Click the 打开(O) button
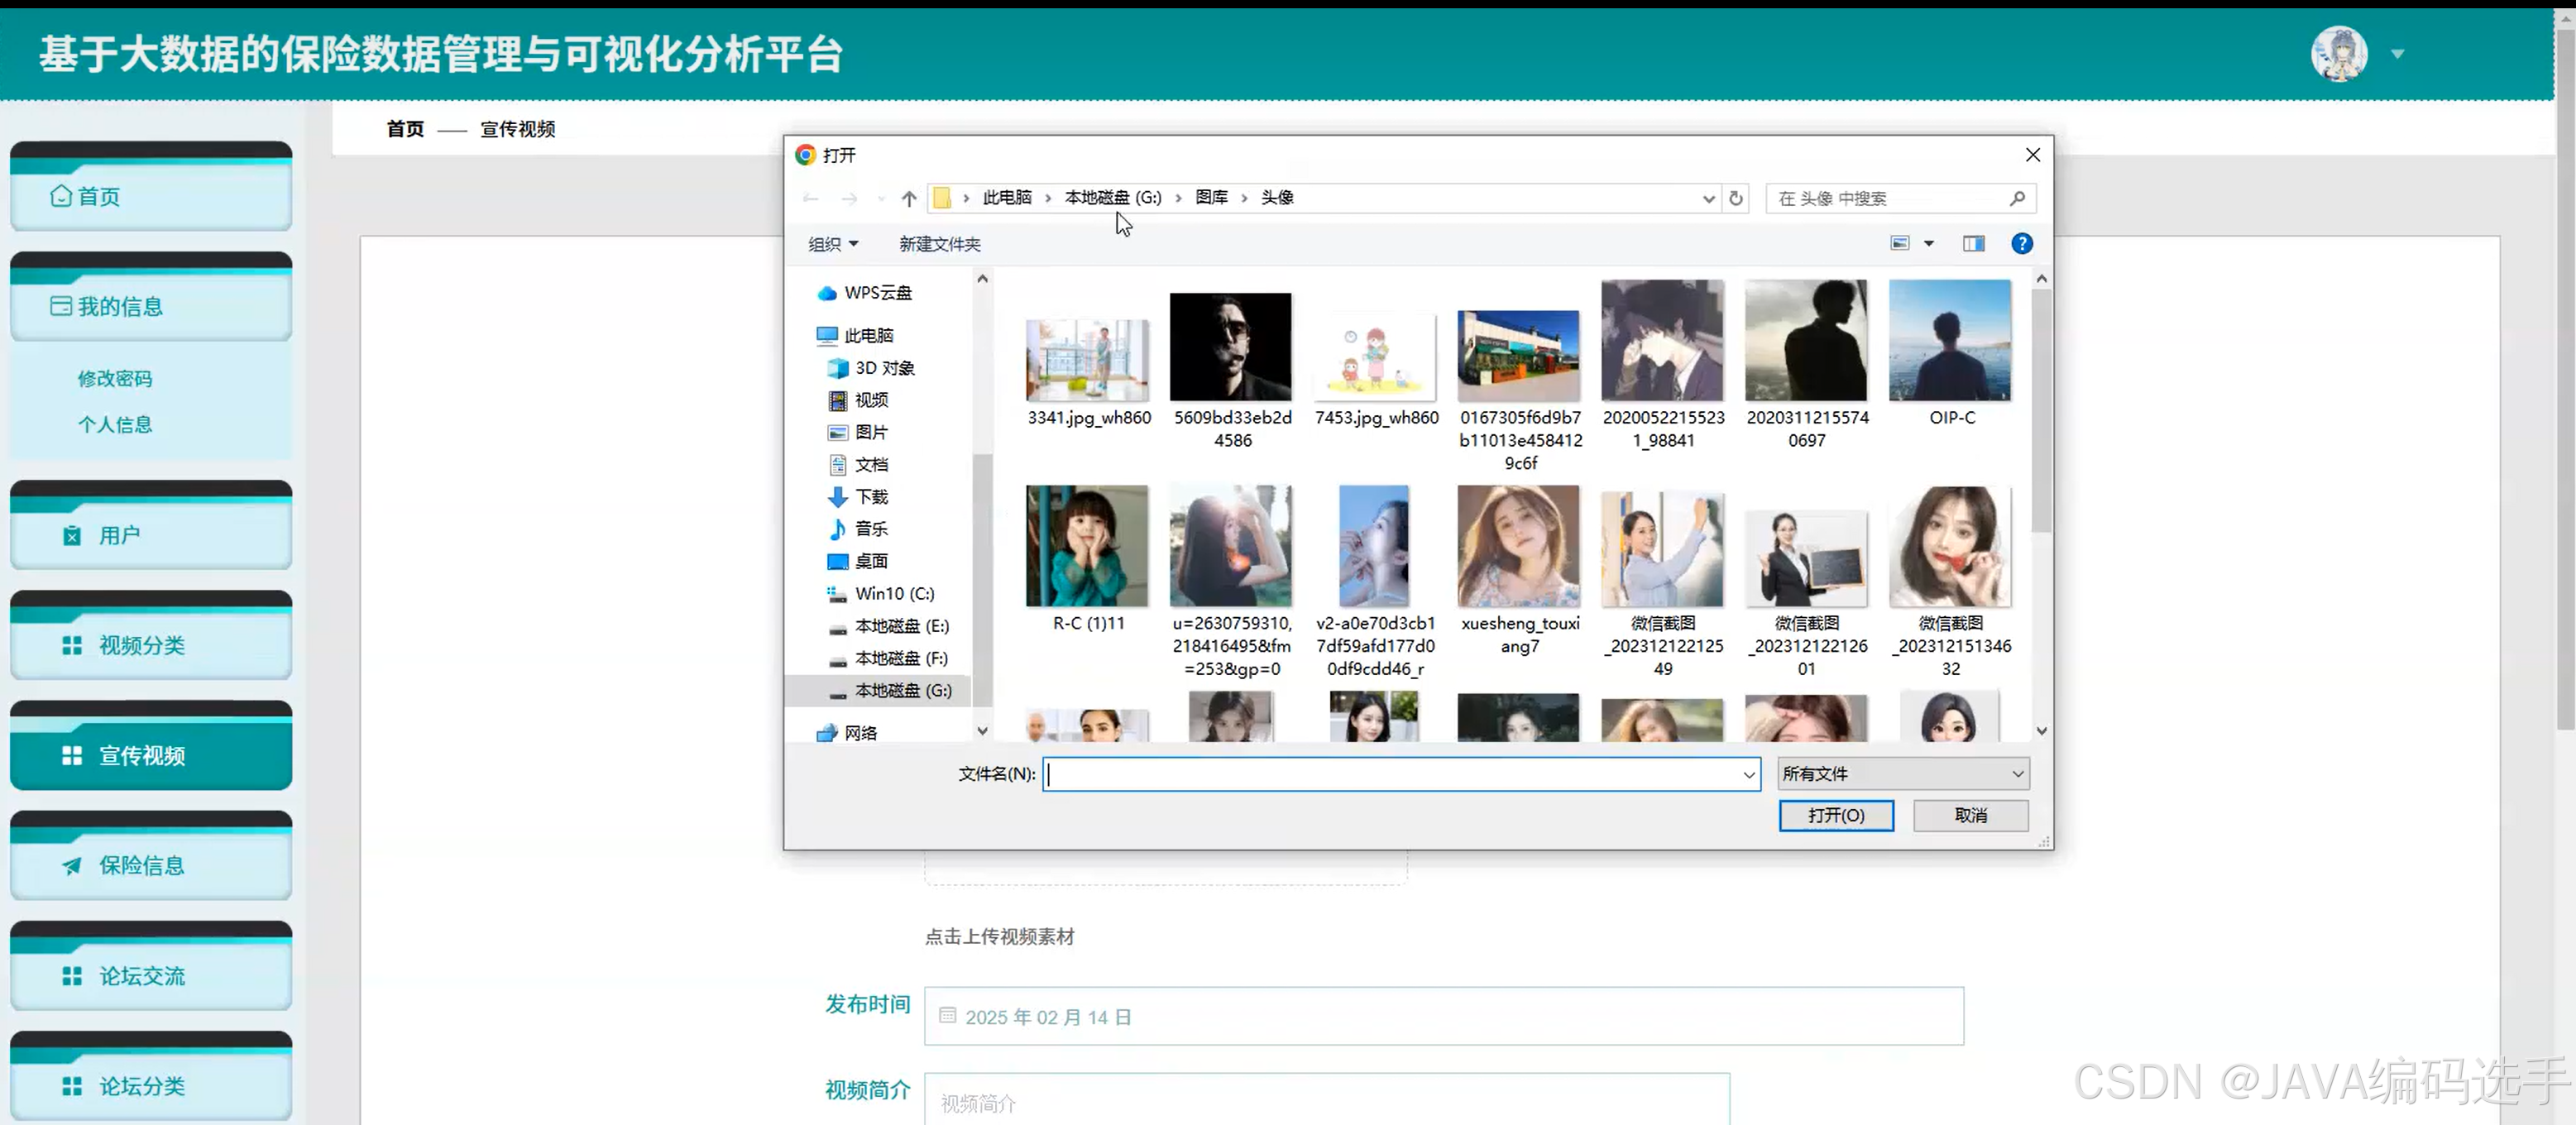2576x1125 pixels. [1835, 815]
